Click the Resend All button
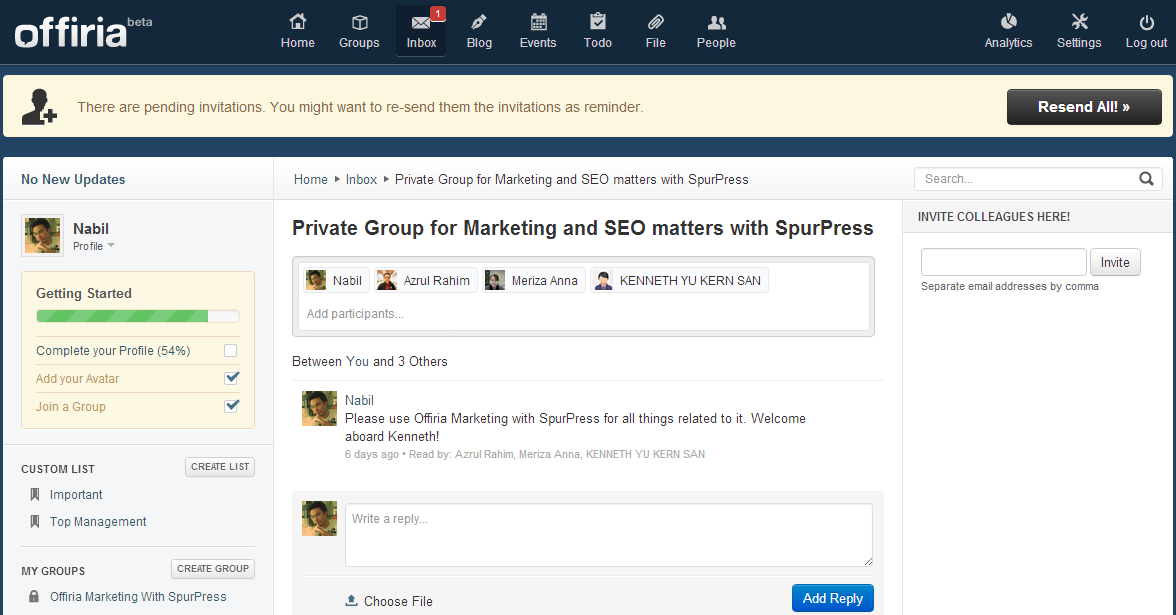 point(1084,107)
